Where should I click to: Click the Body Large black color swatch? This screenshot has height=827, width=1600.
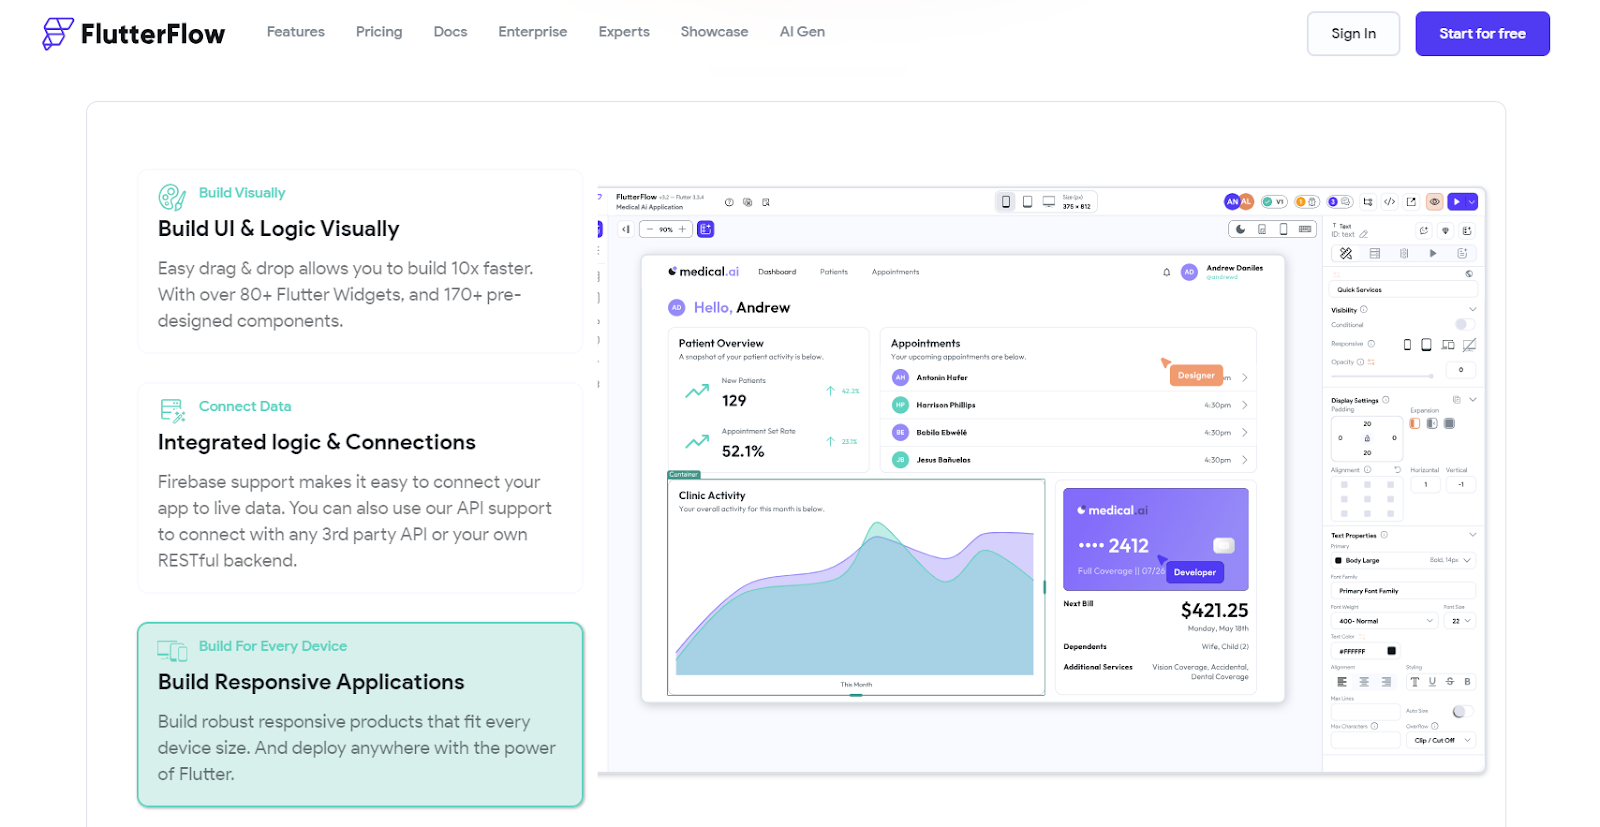1338,560
